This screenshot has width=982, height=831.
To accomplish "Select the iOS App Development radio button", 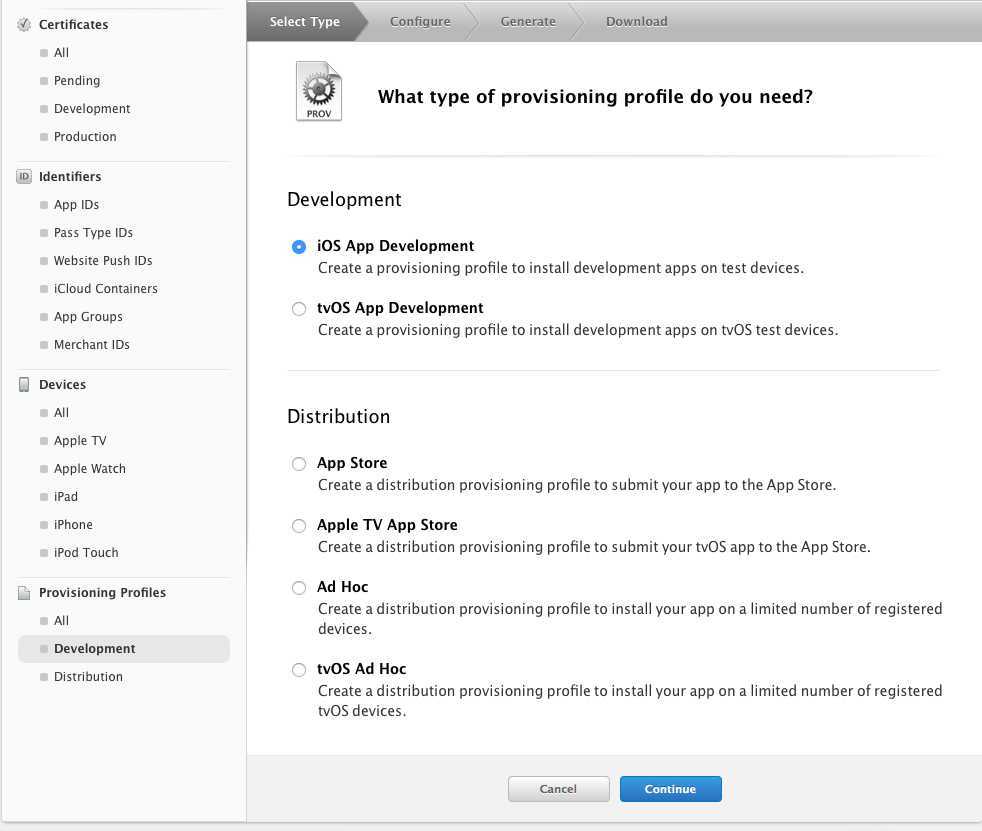I will coord(299,247).
